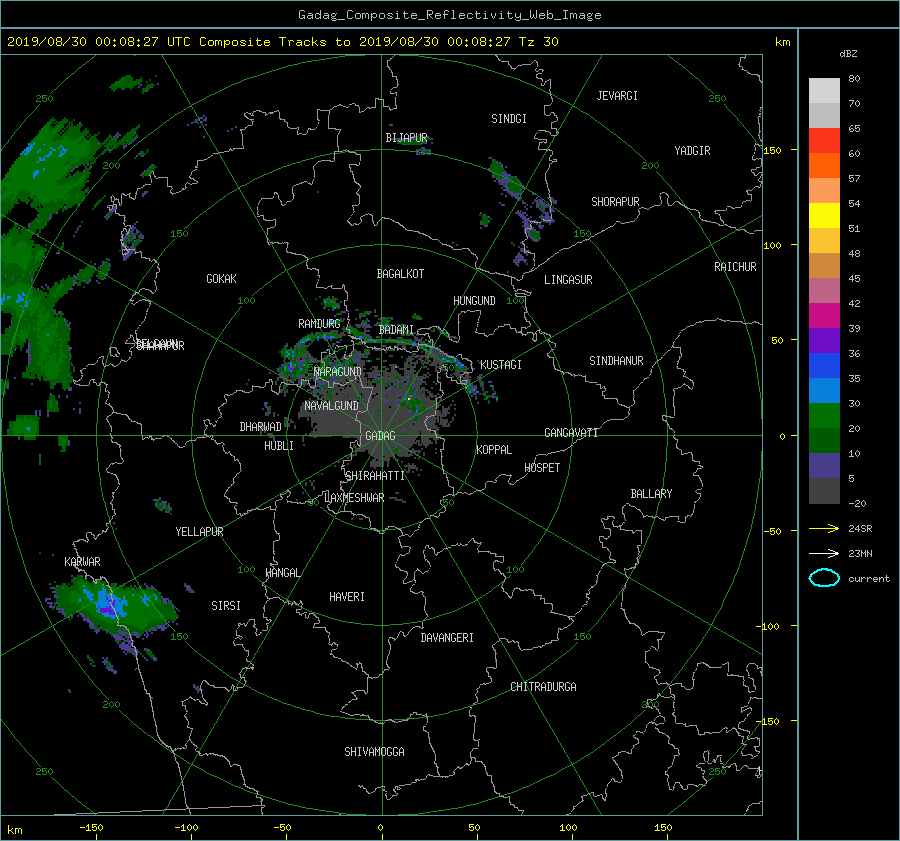
Task: Click the LAXMESHWAR city label
Action: click(354, 498)
